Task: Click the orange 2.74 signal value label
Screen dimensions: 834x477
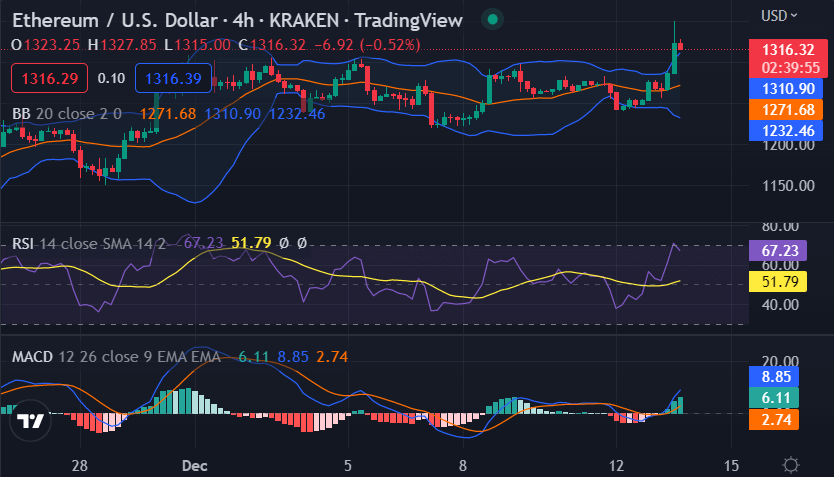Action: (x=774, y=420)
